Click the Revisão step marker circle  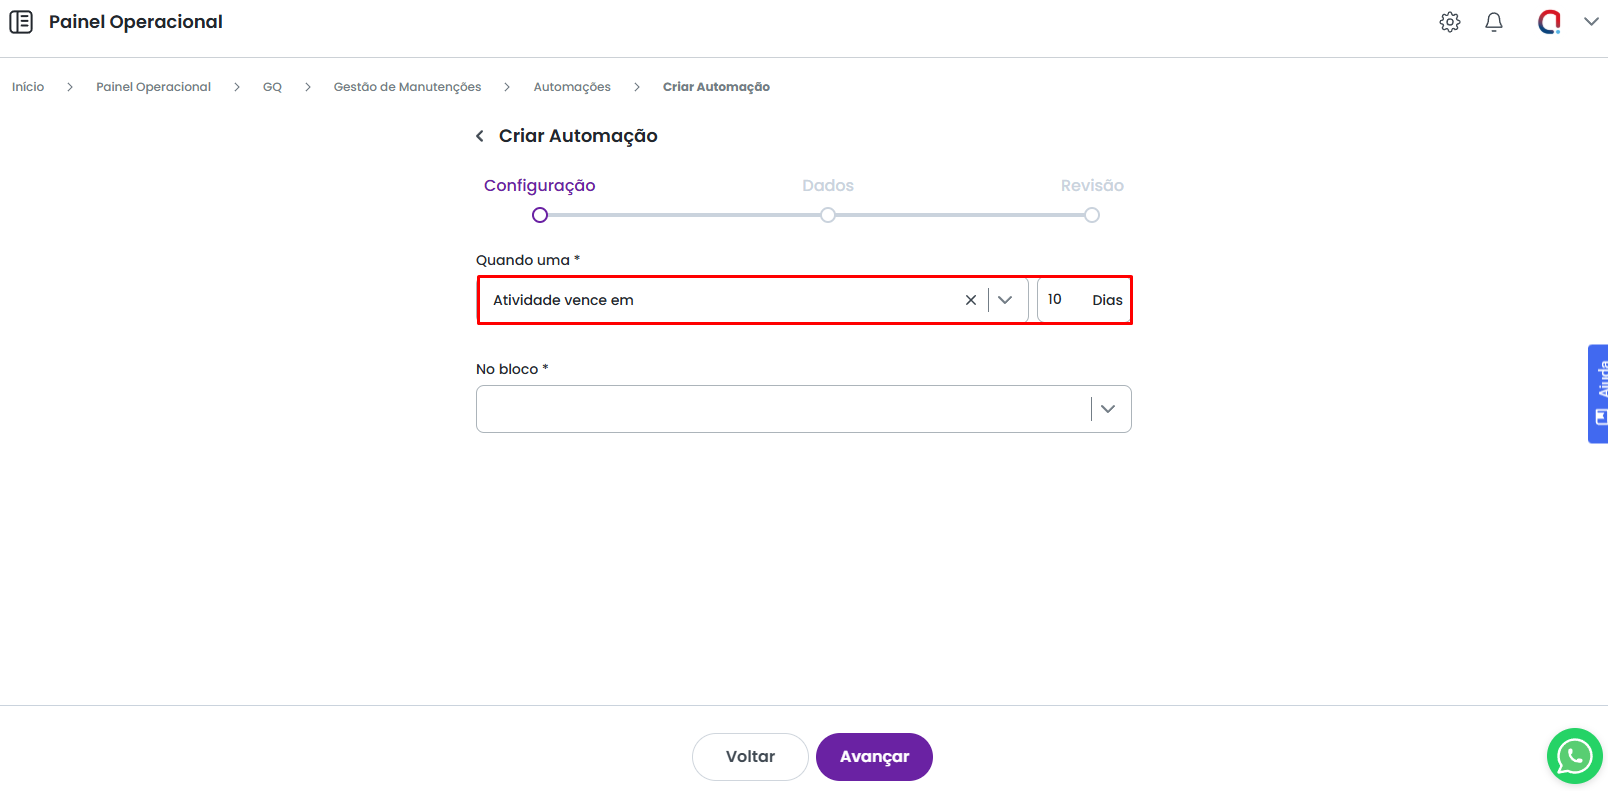click(x=1092, y=215)
